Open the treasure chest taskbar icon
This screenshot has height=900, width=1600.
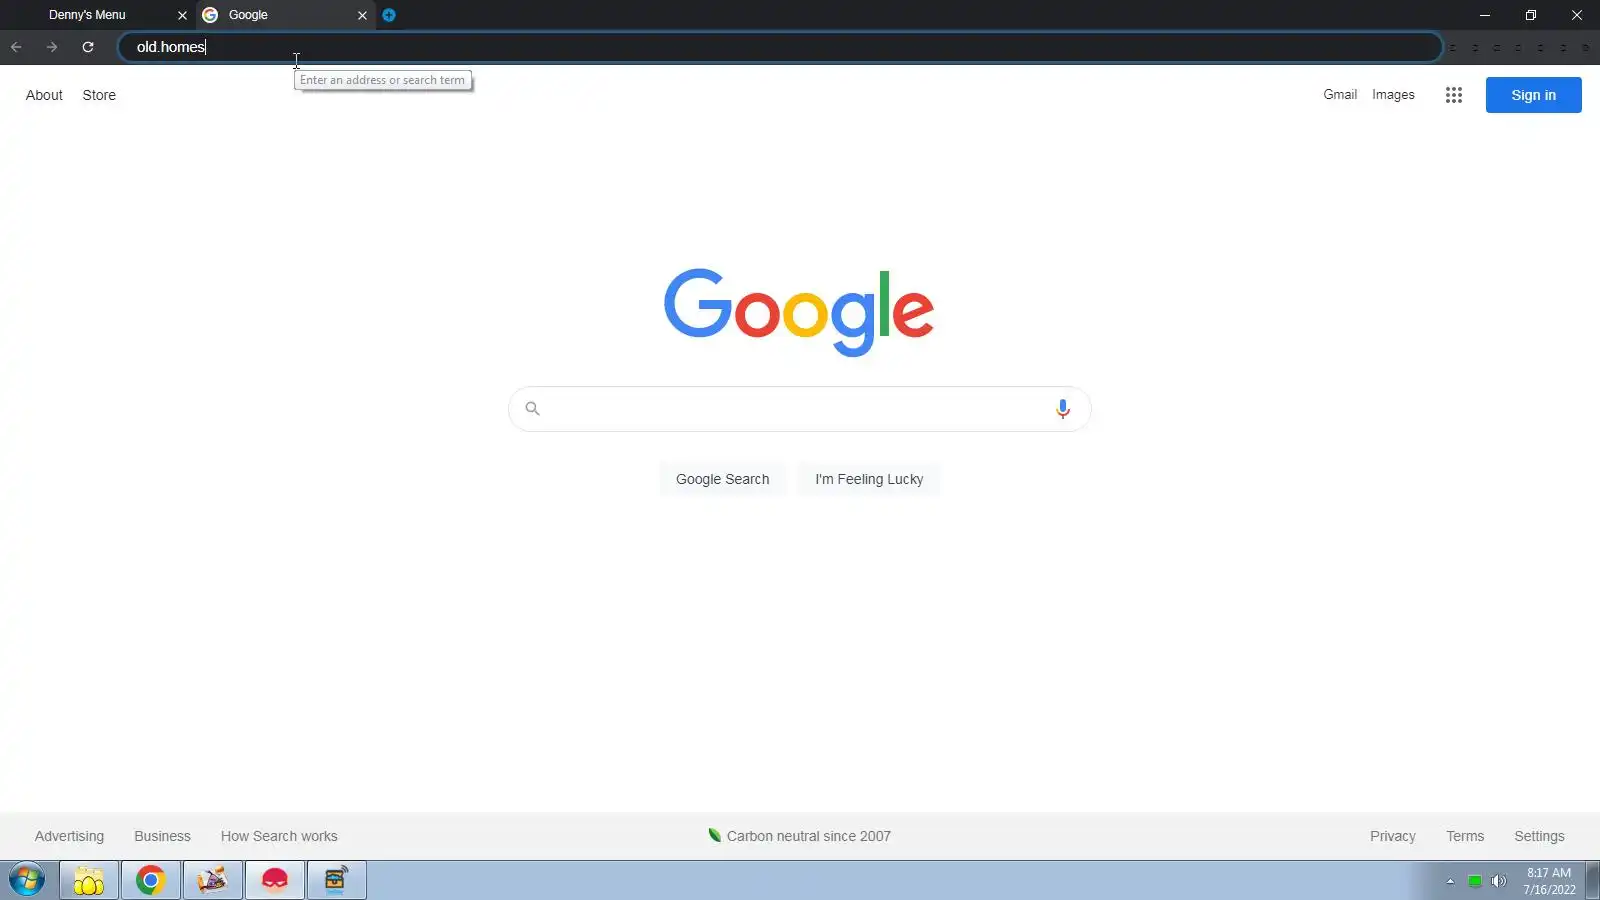tap(337, 880)
